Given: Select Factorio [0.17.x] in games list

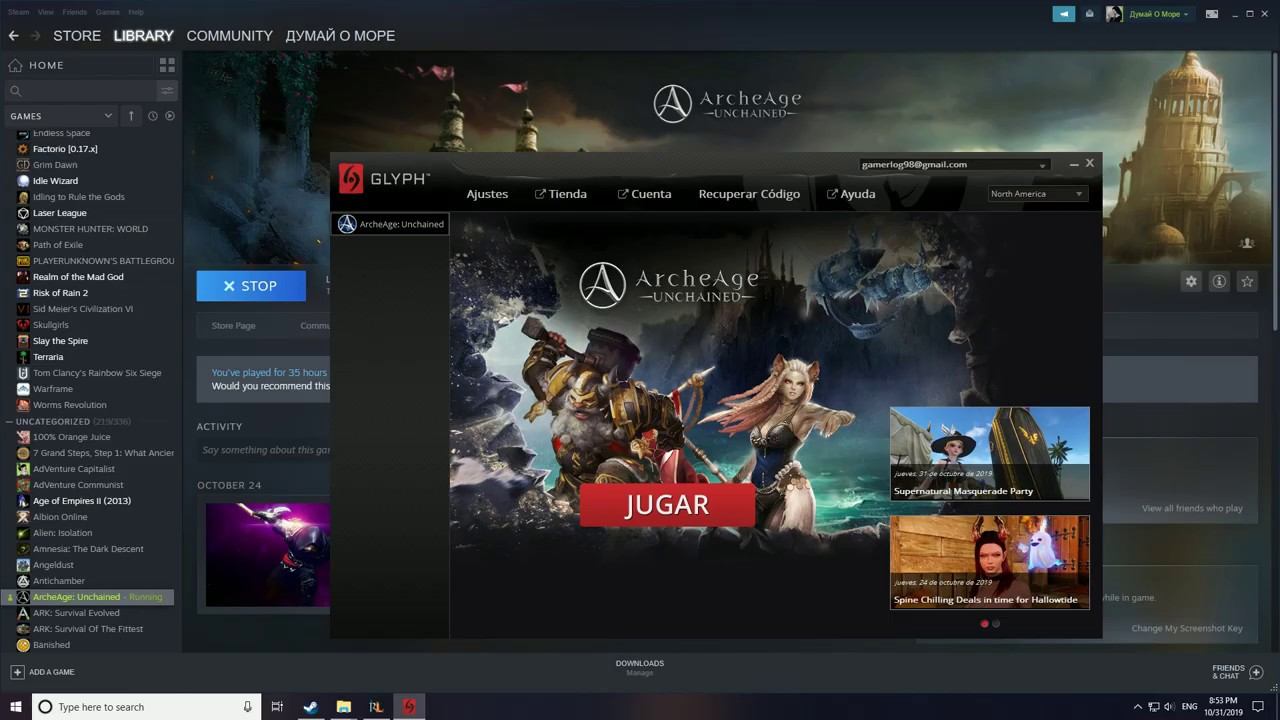Looking at the screenshot, I should tap(65, 149).
